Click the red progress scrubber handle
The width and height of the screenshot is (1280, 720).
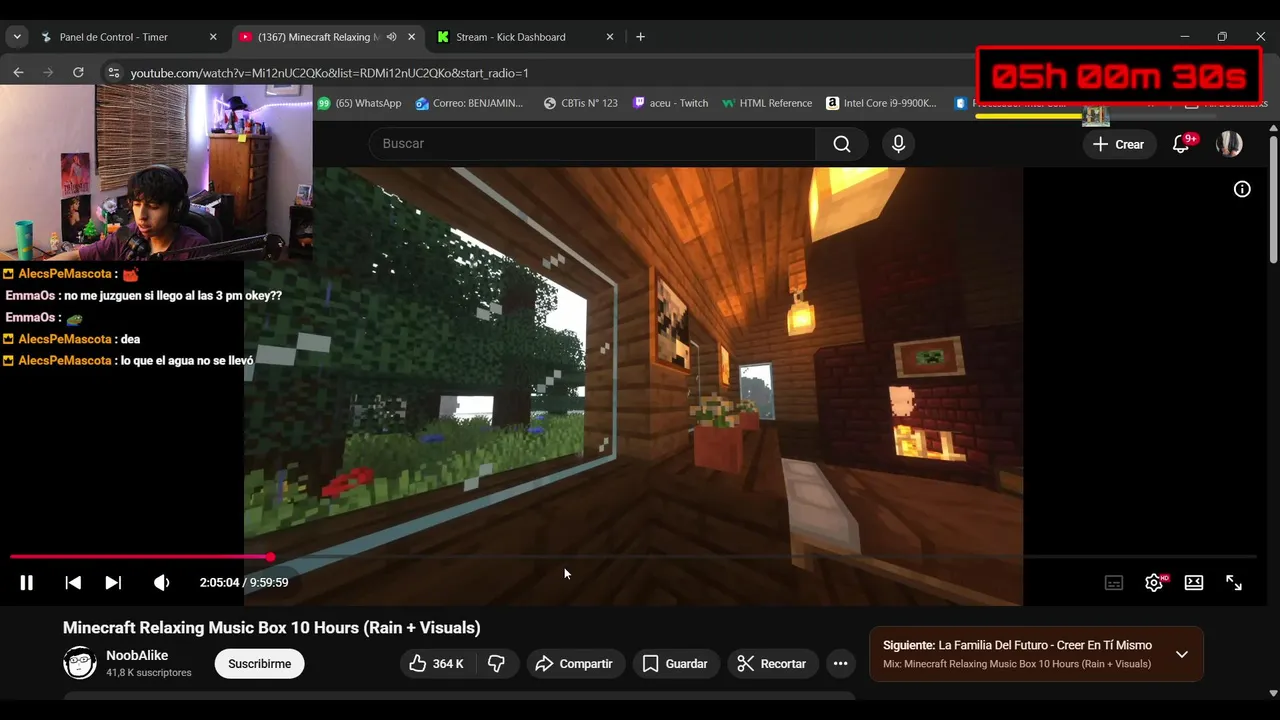tap(270, 557)
